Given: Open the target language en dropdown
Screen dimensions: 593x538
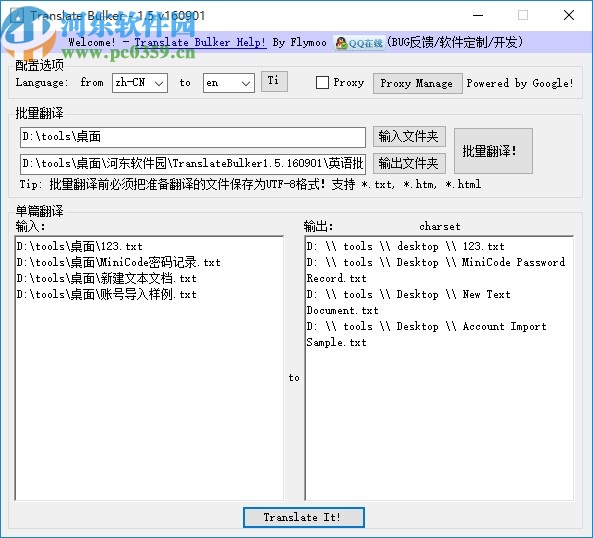Looking at the screenshot, I should coord(228,83).
